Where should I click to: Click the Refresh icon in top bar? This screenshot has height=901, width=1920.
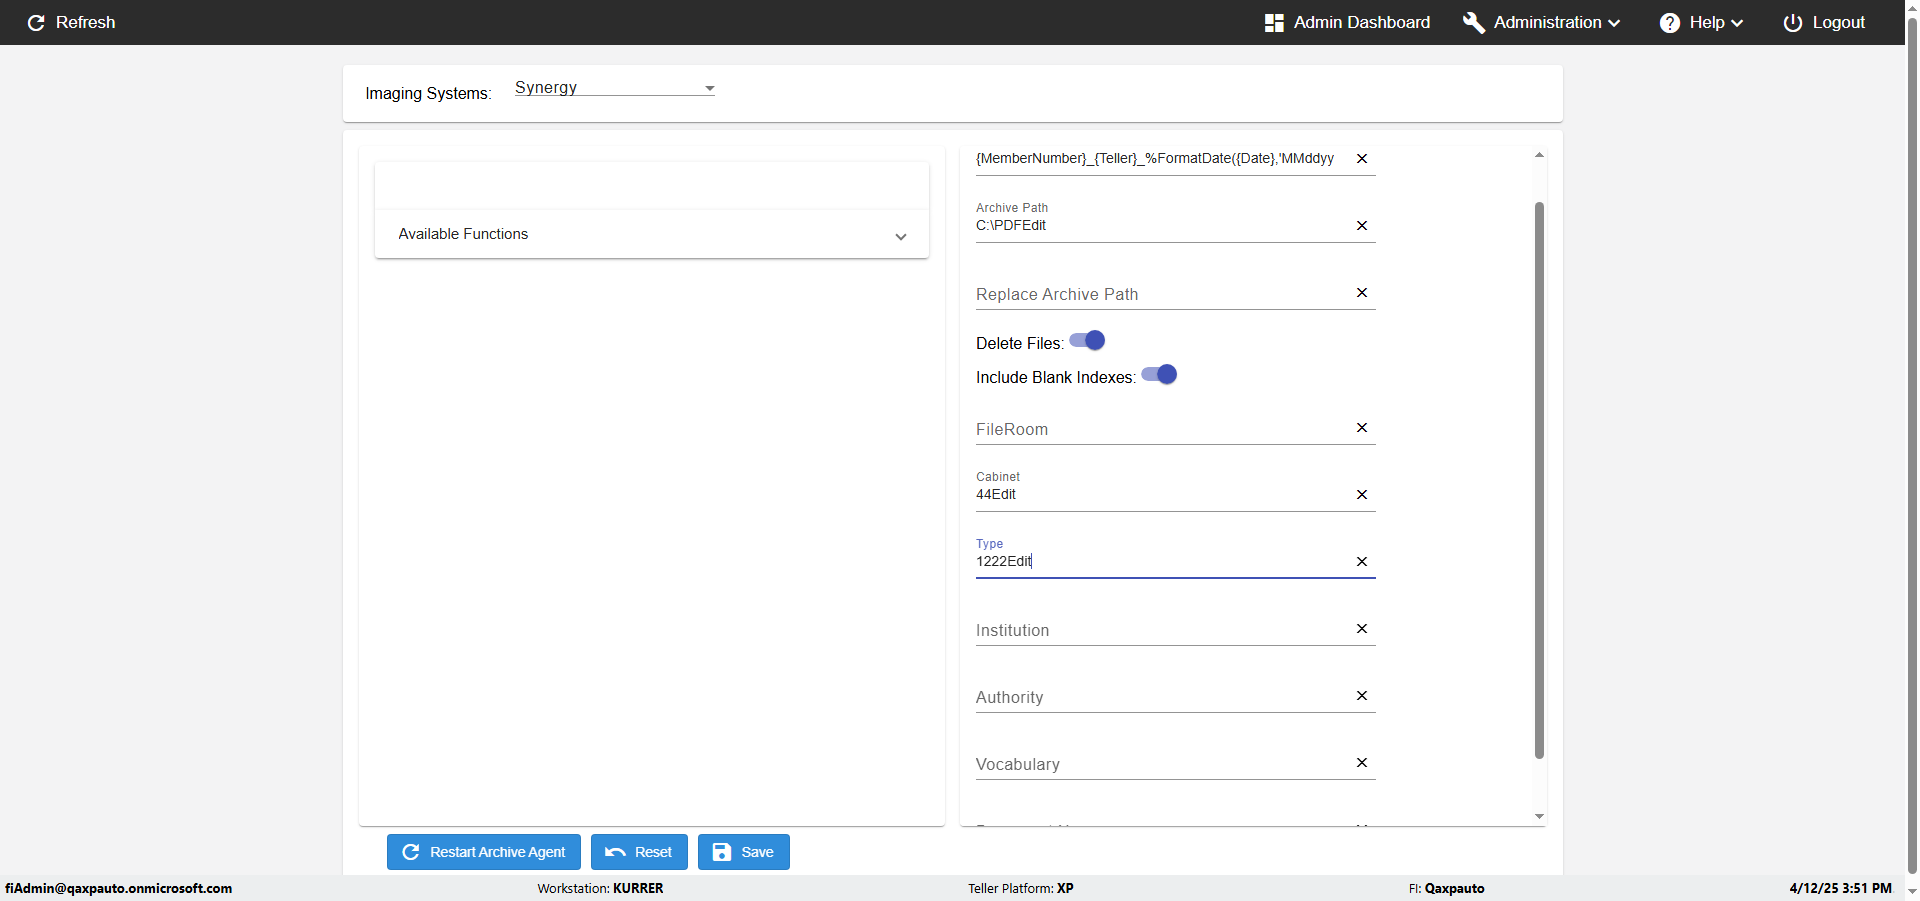coord(36,23)
